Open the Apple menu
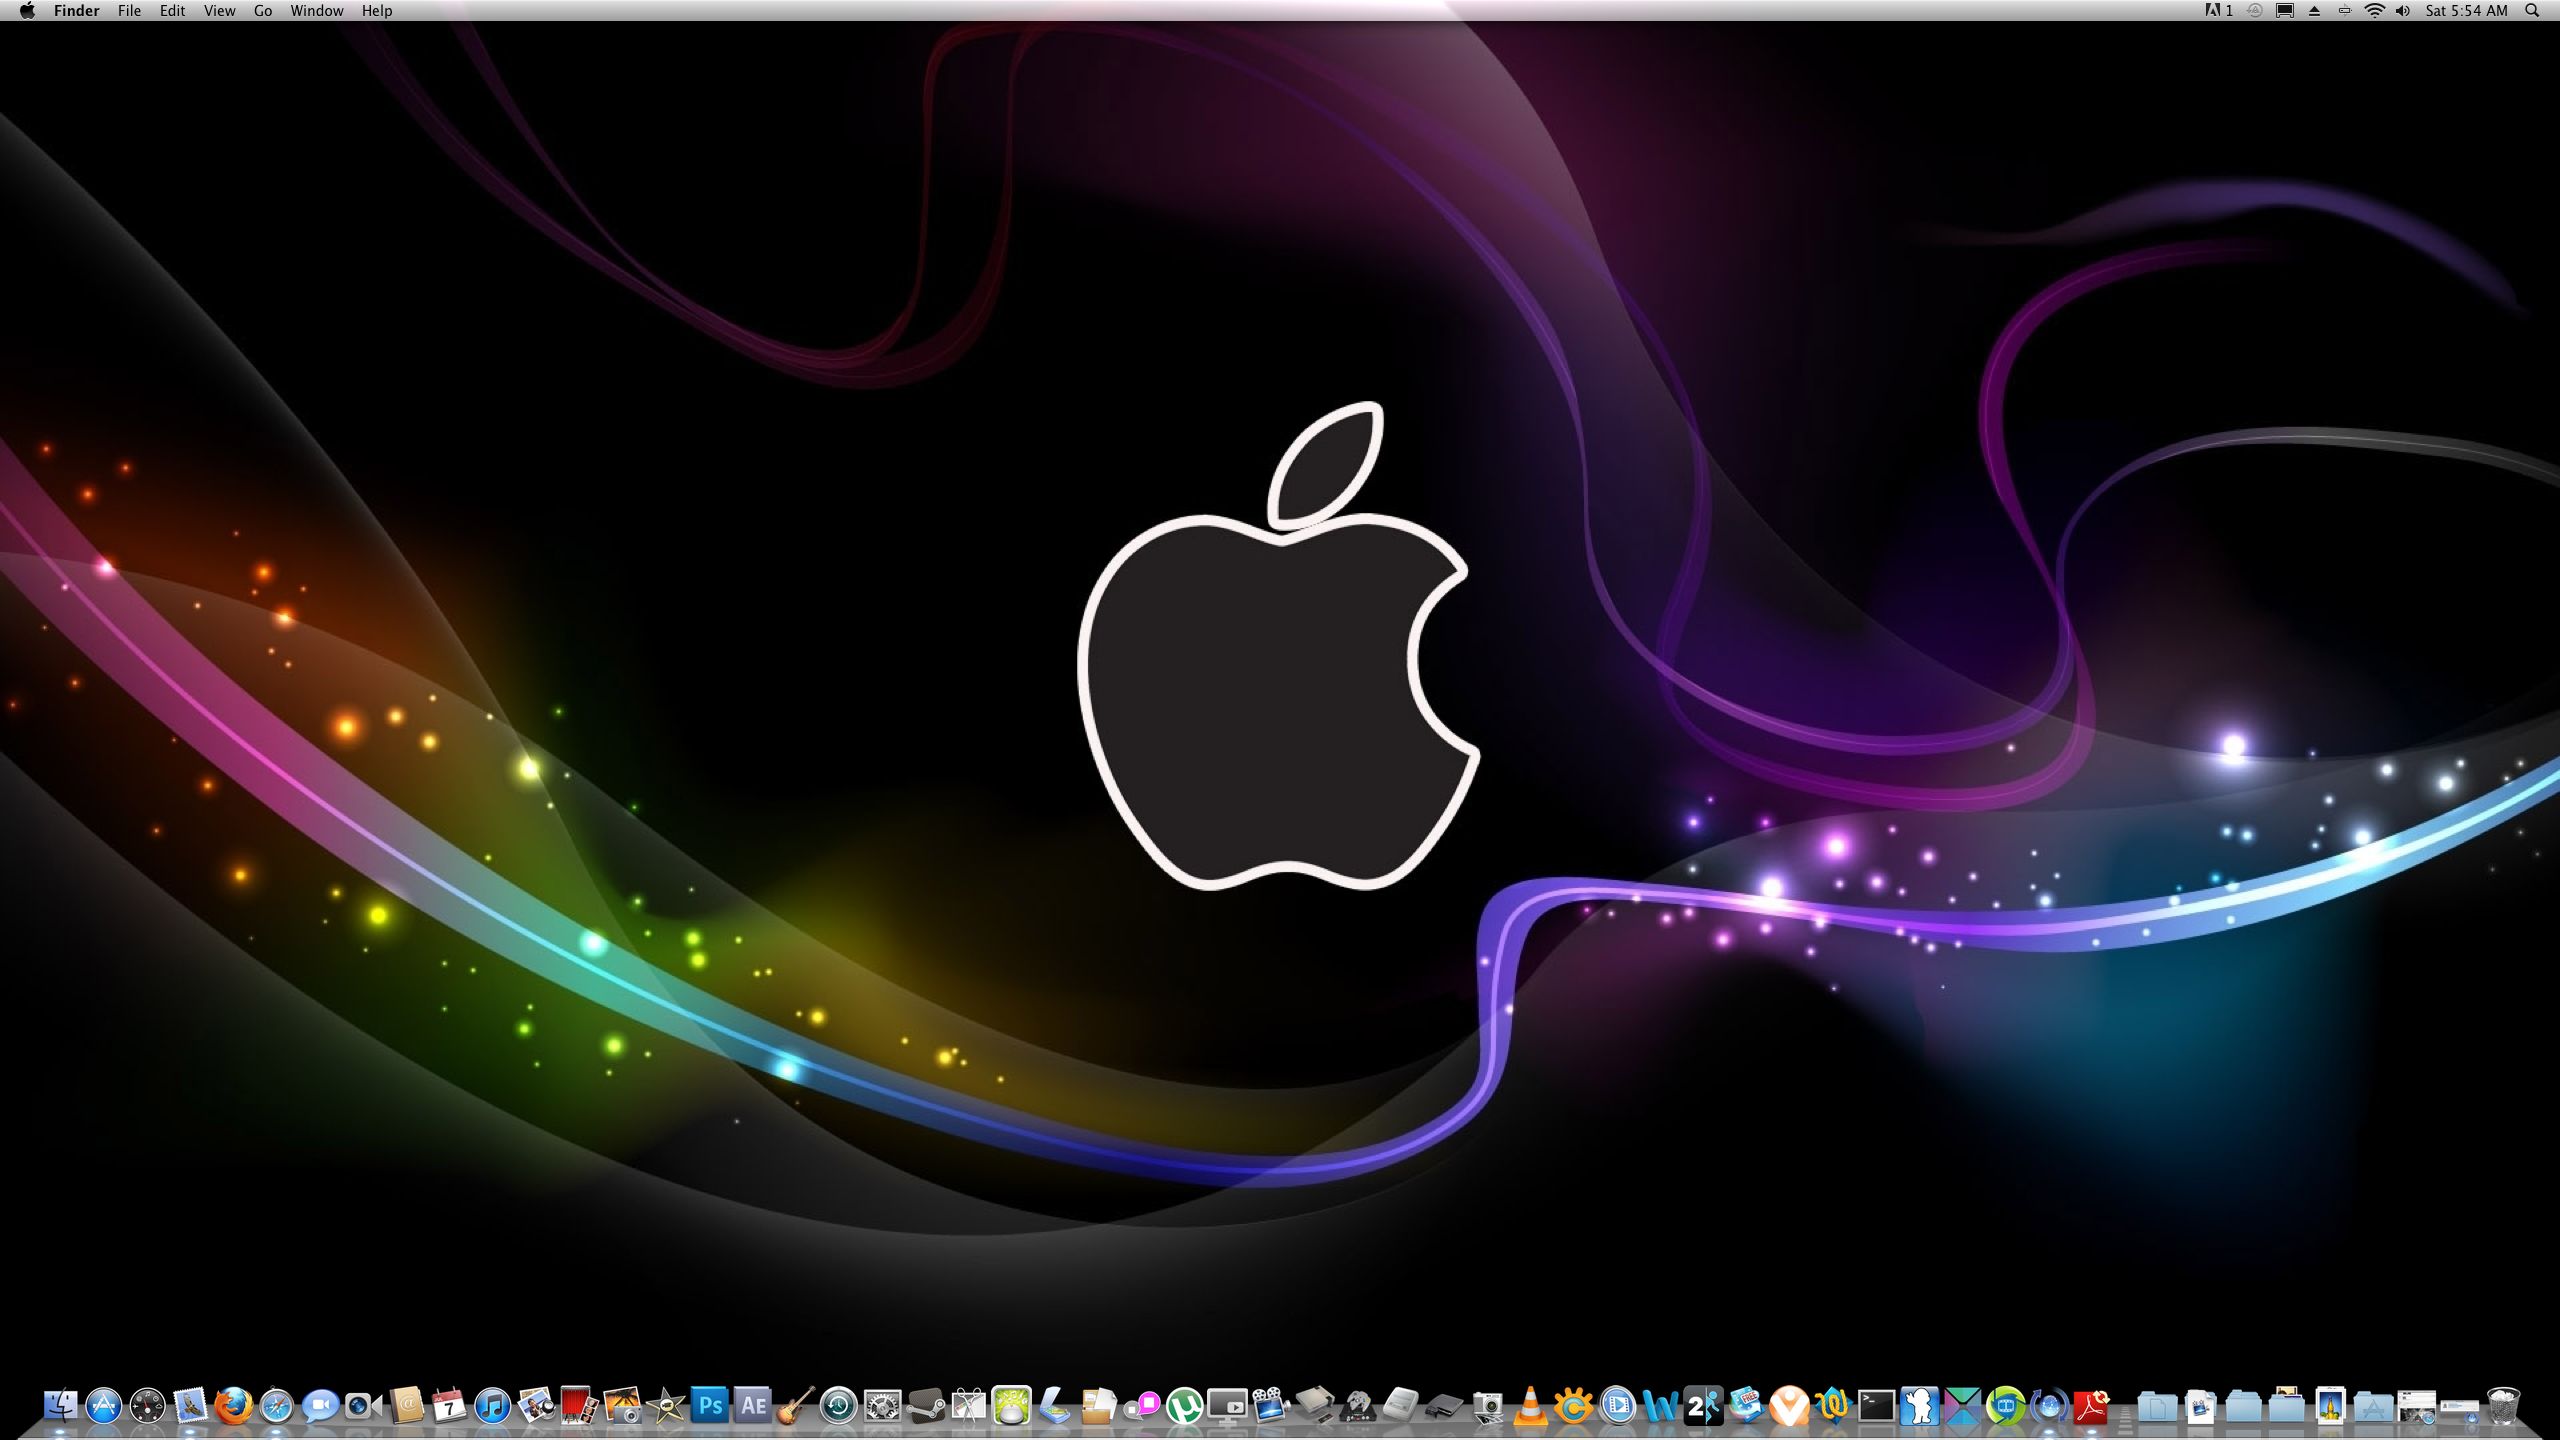2560x1440 pixels. tap(27, 10)
